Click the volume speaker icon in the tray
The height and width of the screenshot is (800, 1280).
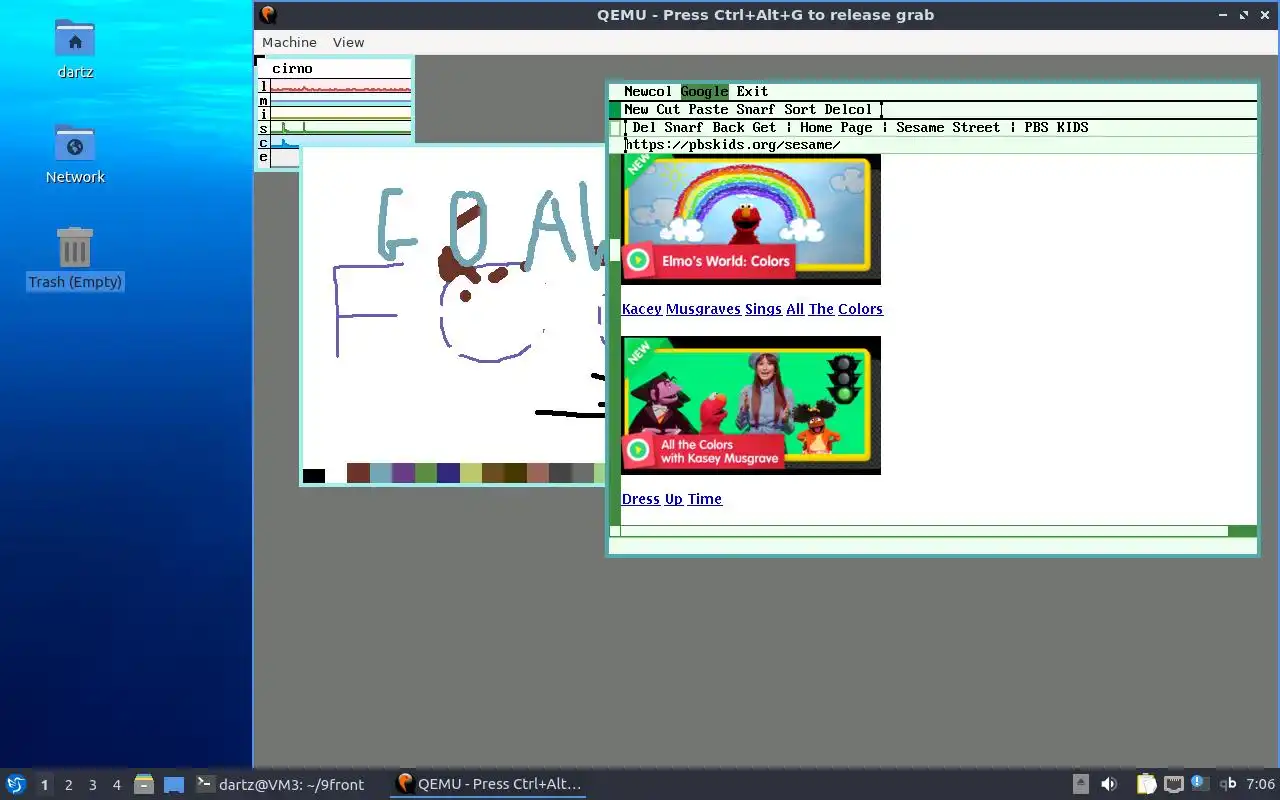point(1109,784)
